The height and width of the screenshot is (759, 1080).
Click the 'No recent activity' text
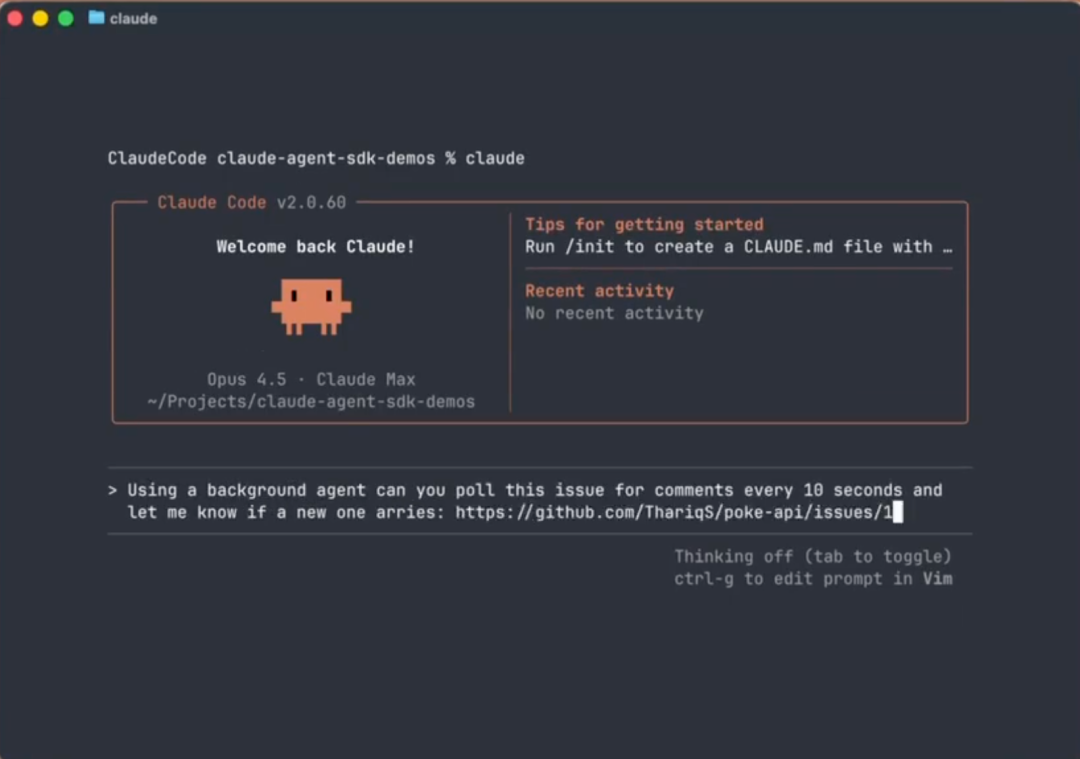point(614,313)
